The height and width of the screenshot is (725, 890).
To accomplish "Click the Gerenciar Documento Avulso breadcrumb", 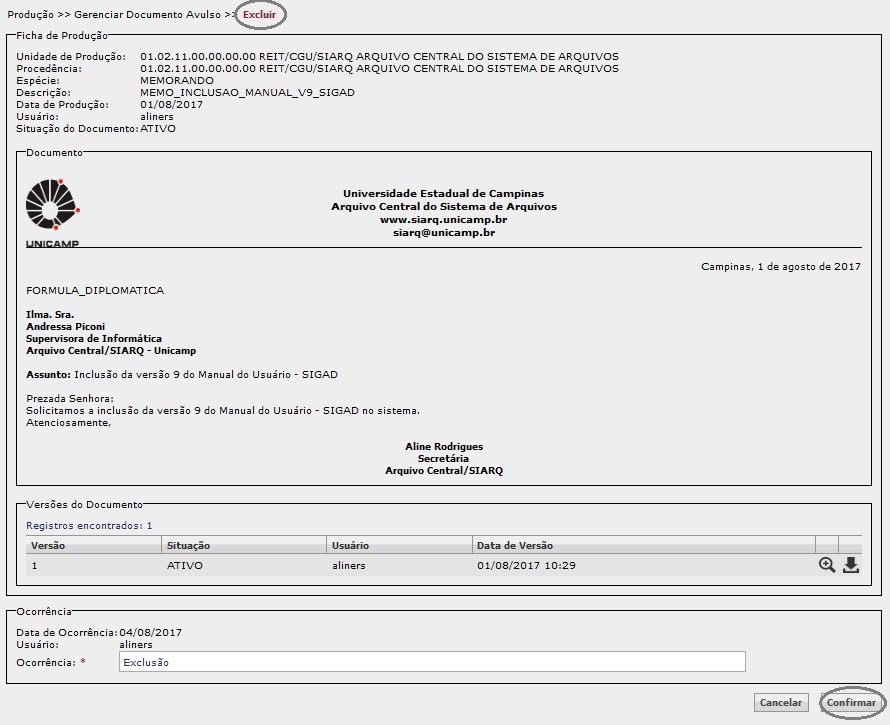I will coord(148,15).
